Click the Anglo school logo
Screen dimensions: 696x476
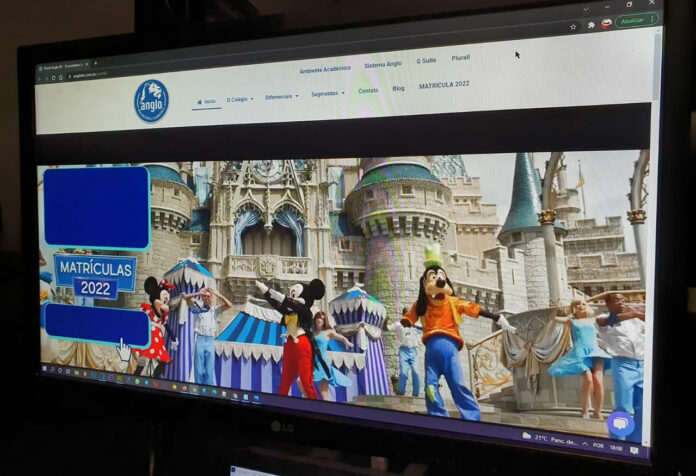coord(151,101)
